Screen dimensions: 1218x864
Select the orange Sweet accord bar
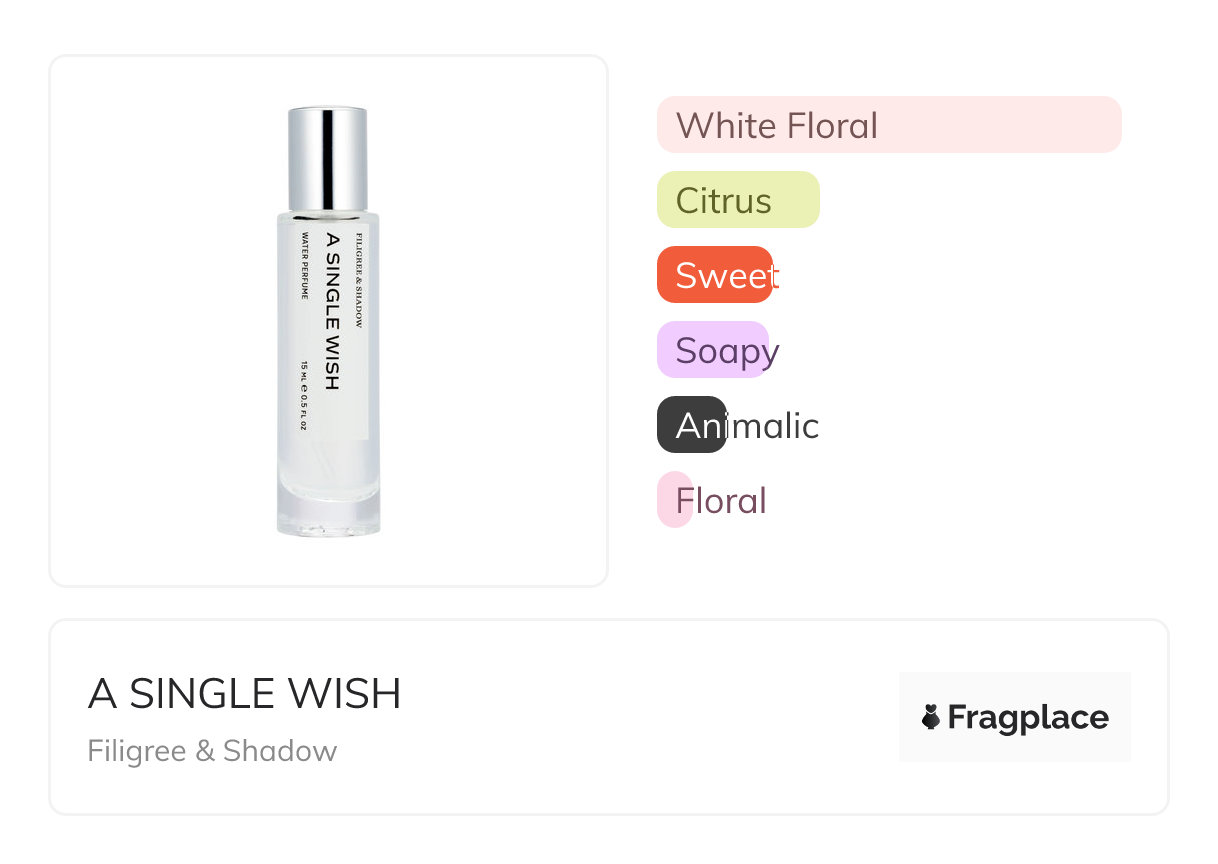[x=715, y=275]
